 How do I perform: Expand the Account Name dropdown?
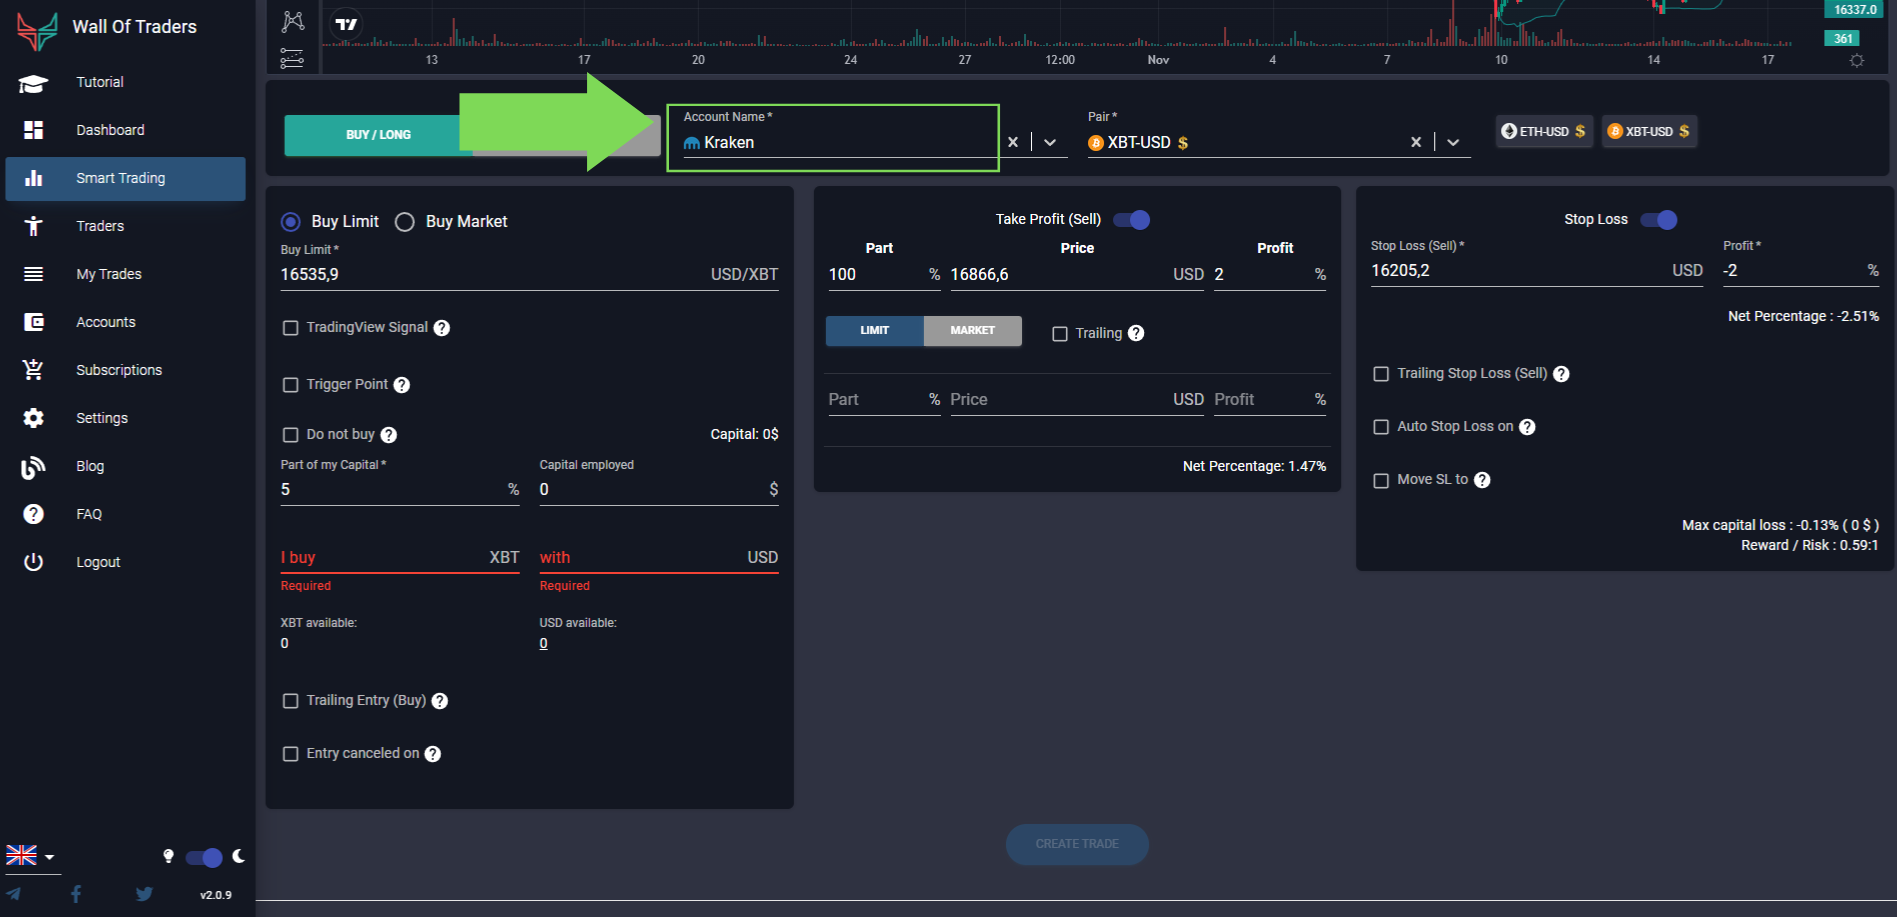pyautogui.click(x=1048, y=142)
